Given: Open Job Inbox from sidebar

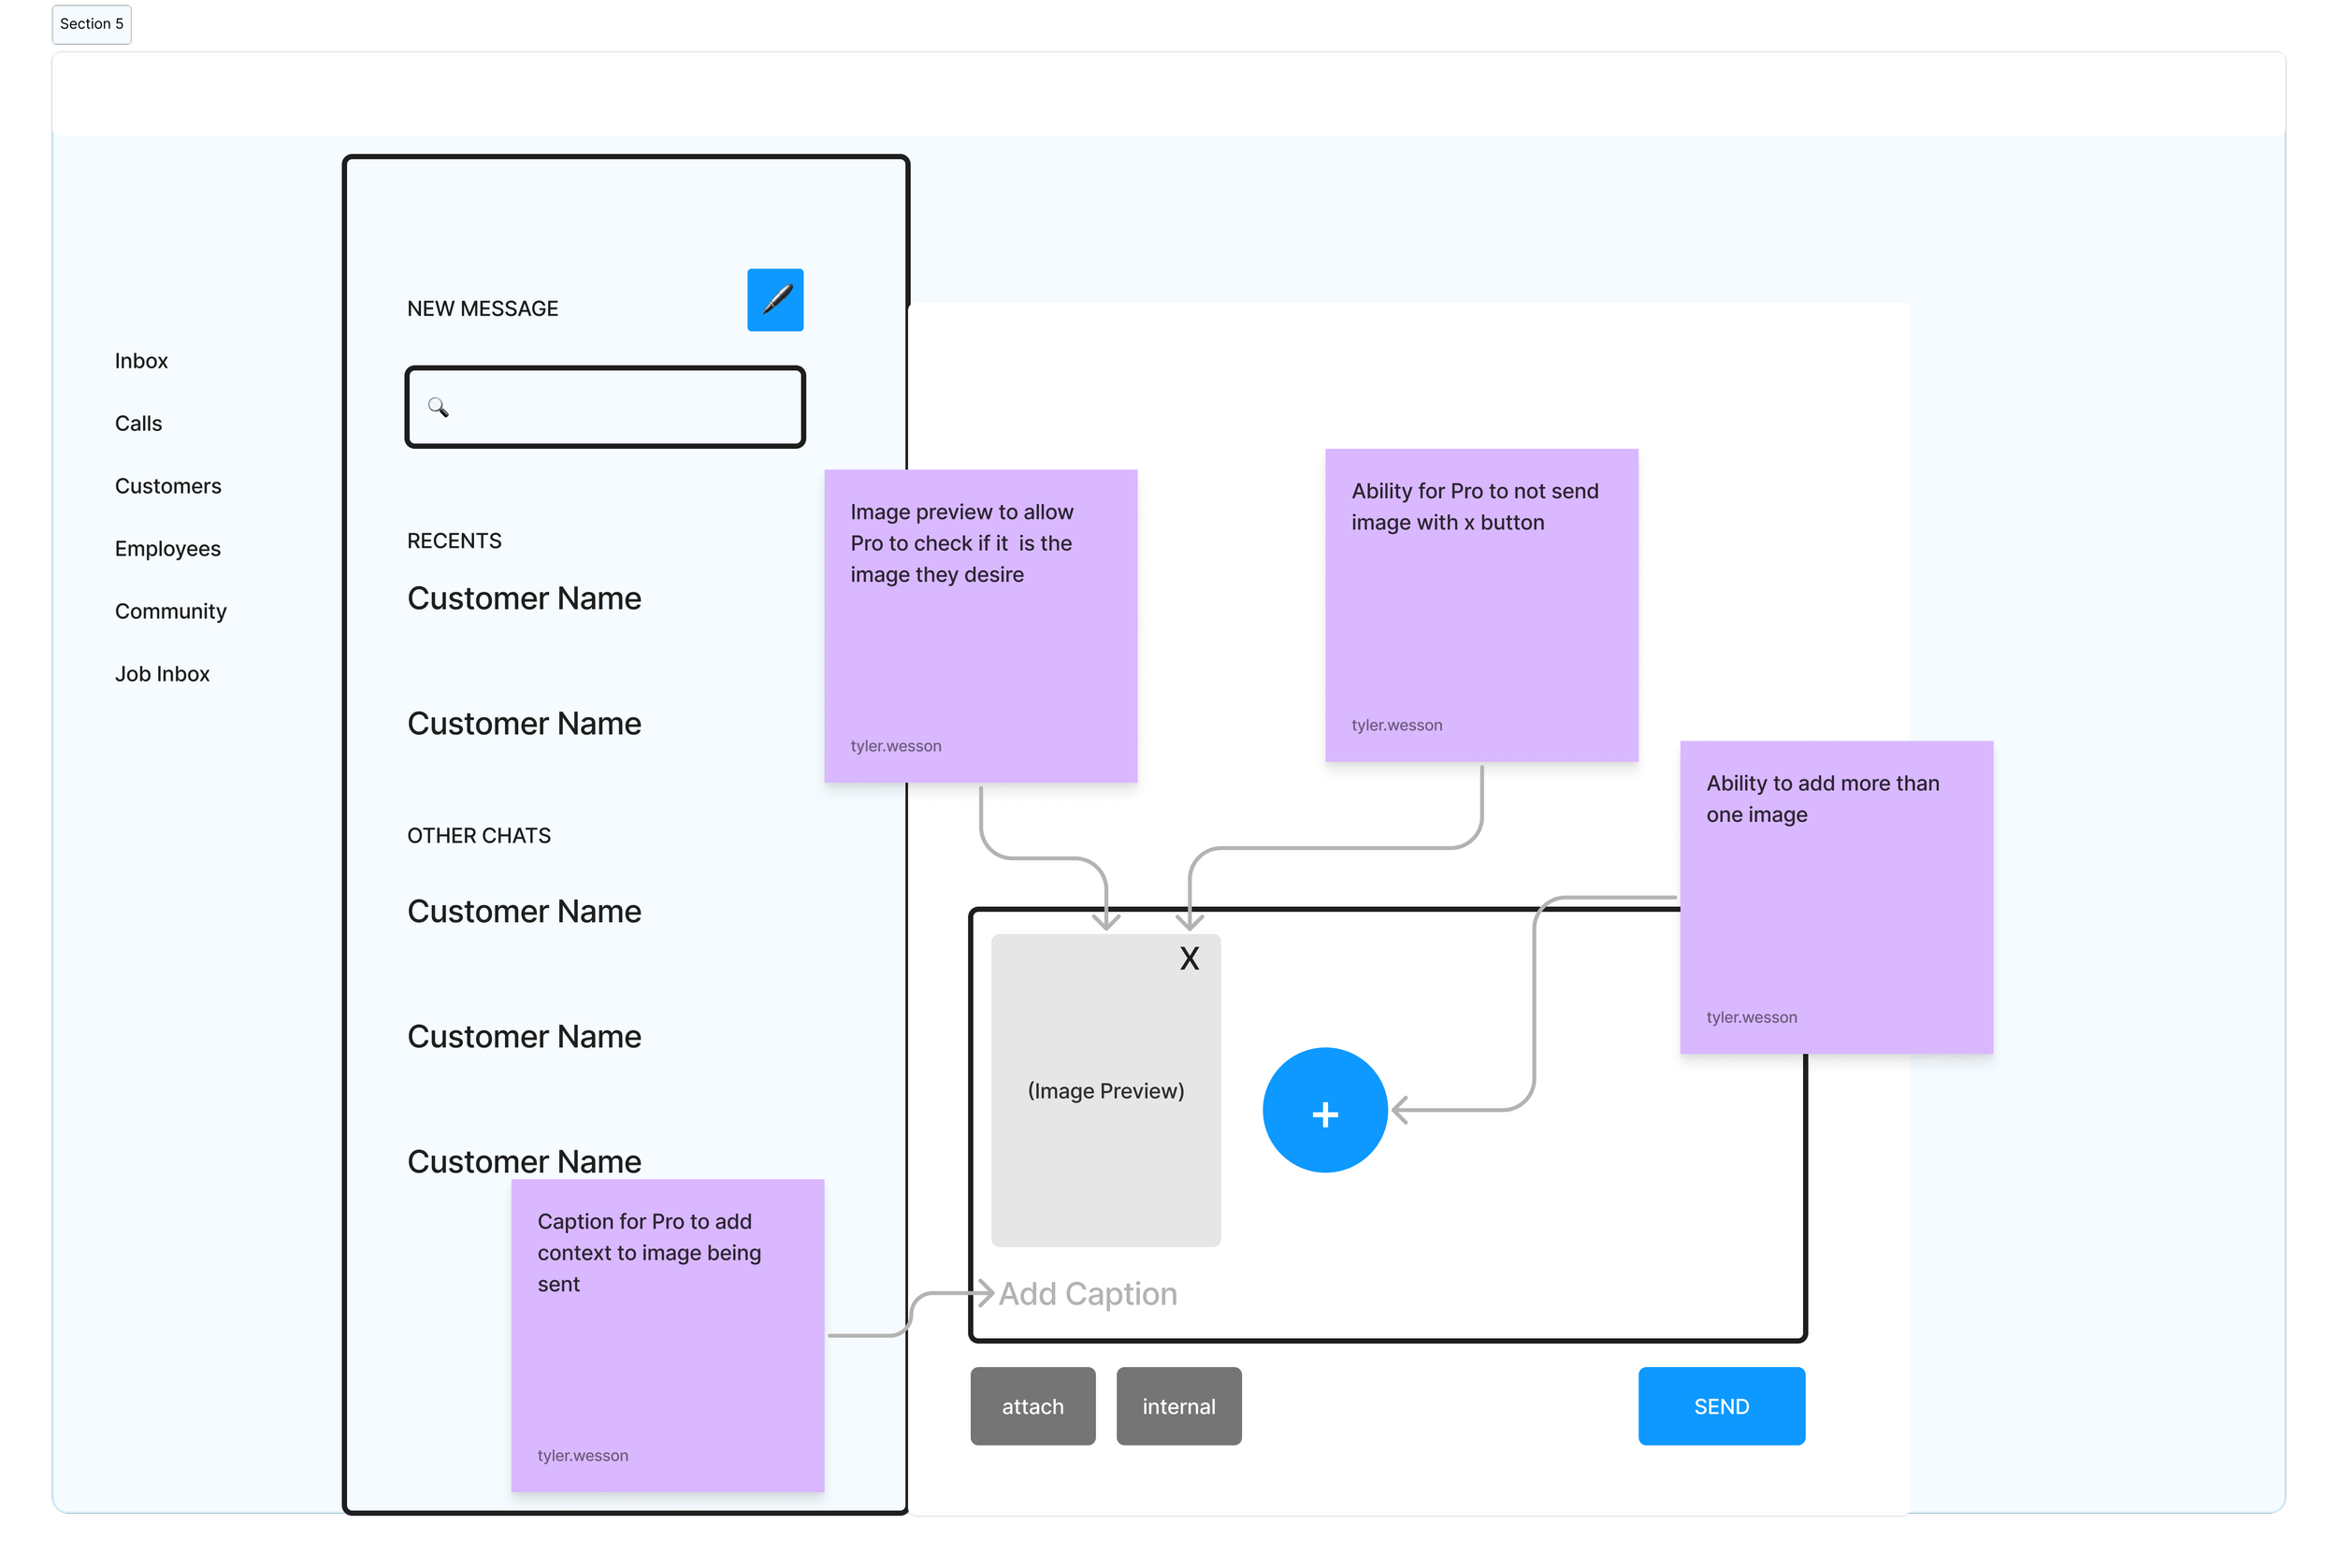Looking at the screenshot, I should click(x=162, y=674).
